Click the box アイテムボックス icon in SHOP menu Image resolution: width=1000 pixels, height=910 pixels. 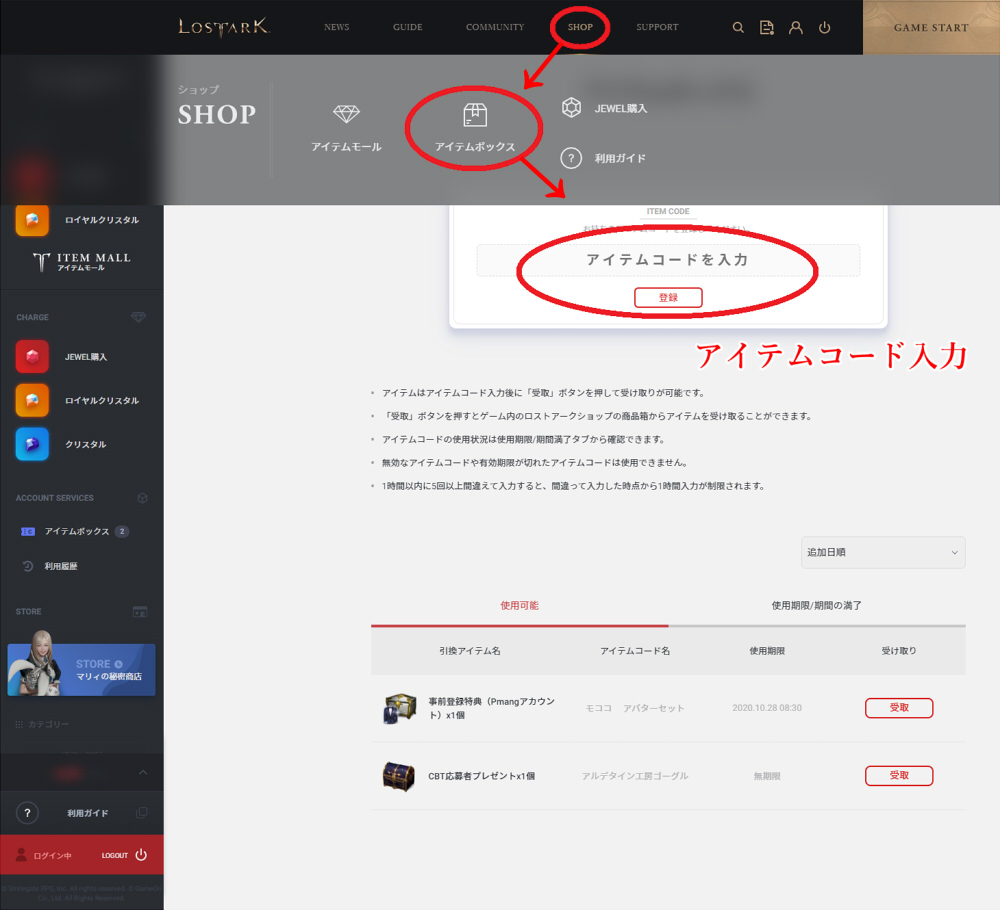pos(474,115)
